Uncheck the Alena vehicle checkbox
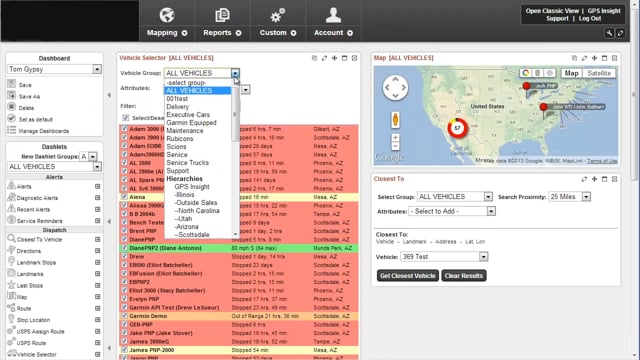The width and height of the screenshot is (640, 360). coord(124,196)
